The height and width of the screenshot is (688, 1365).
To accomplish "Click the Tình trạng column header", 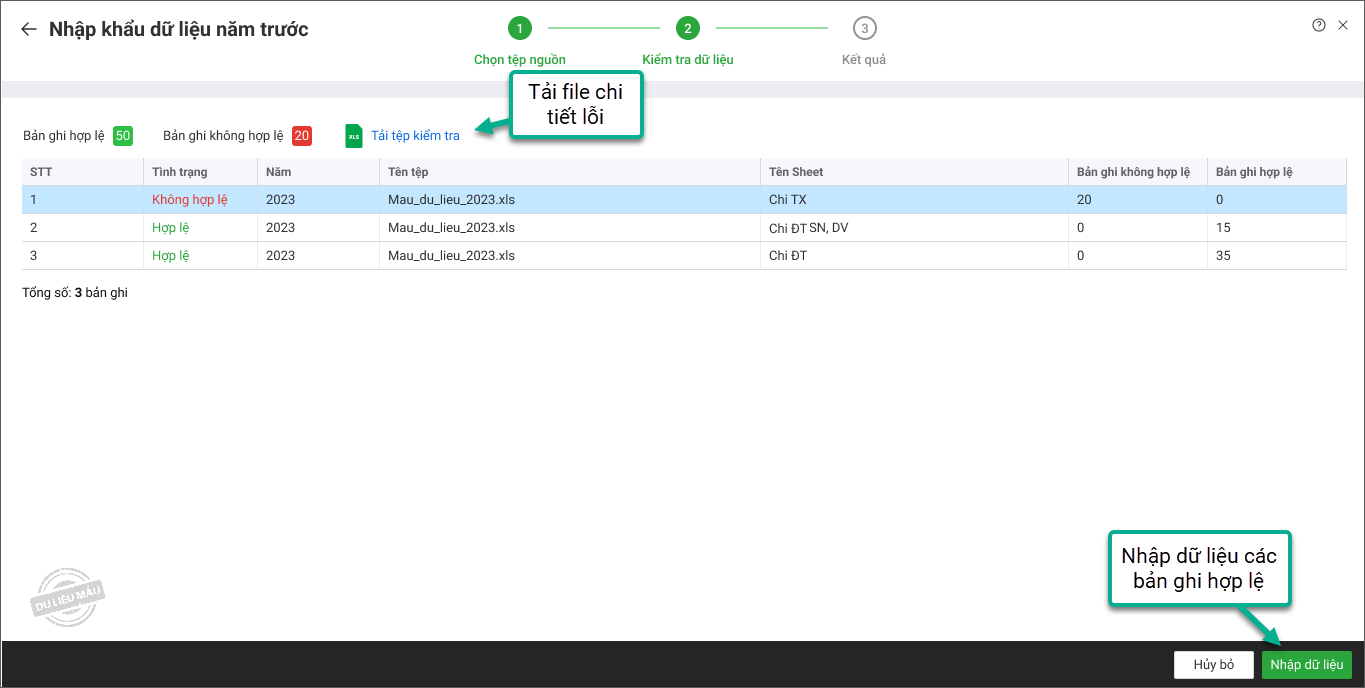I will [x=180, y=172].
